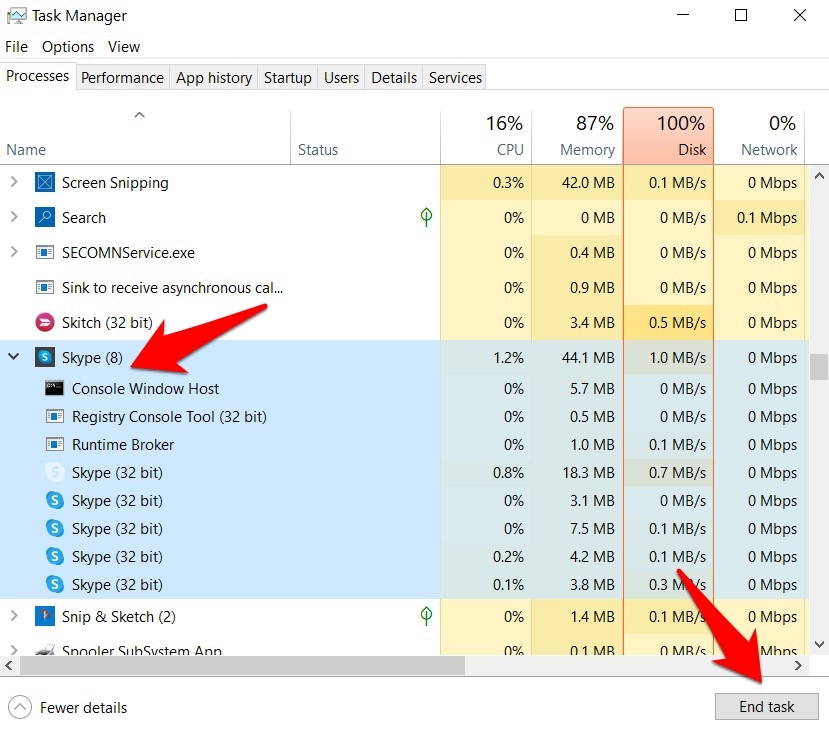Click the horizontal scrollbar thumb
This screenshot has width=829, height=737.
243,665
